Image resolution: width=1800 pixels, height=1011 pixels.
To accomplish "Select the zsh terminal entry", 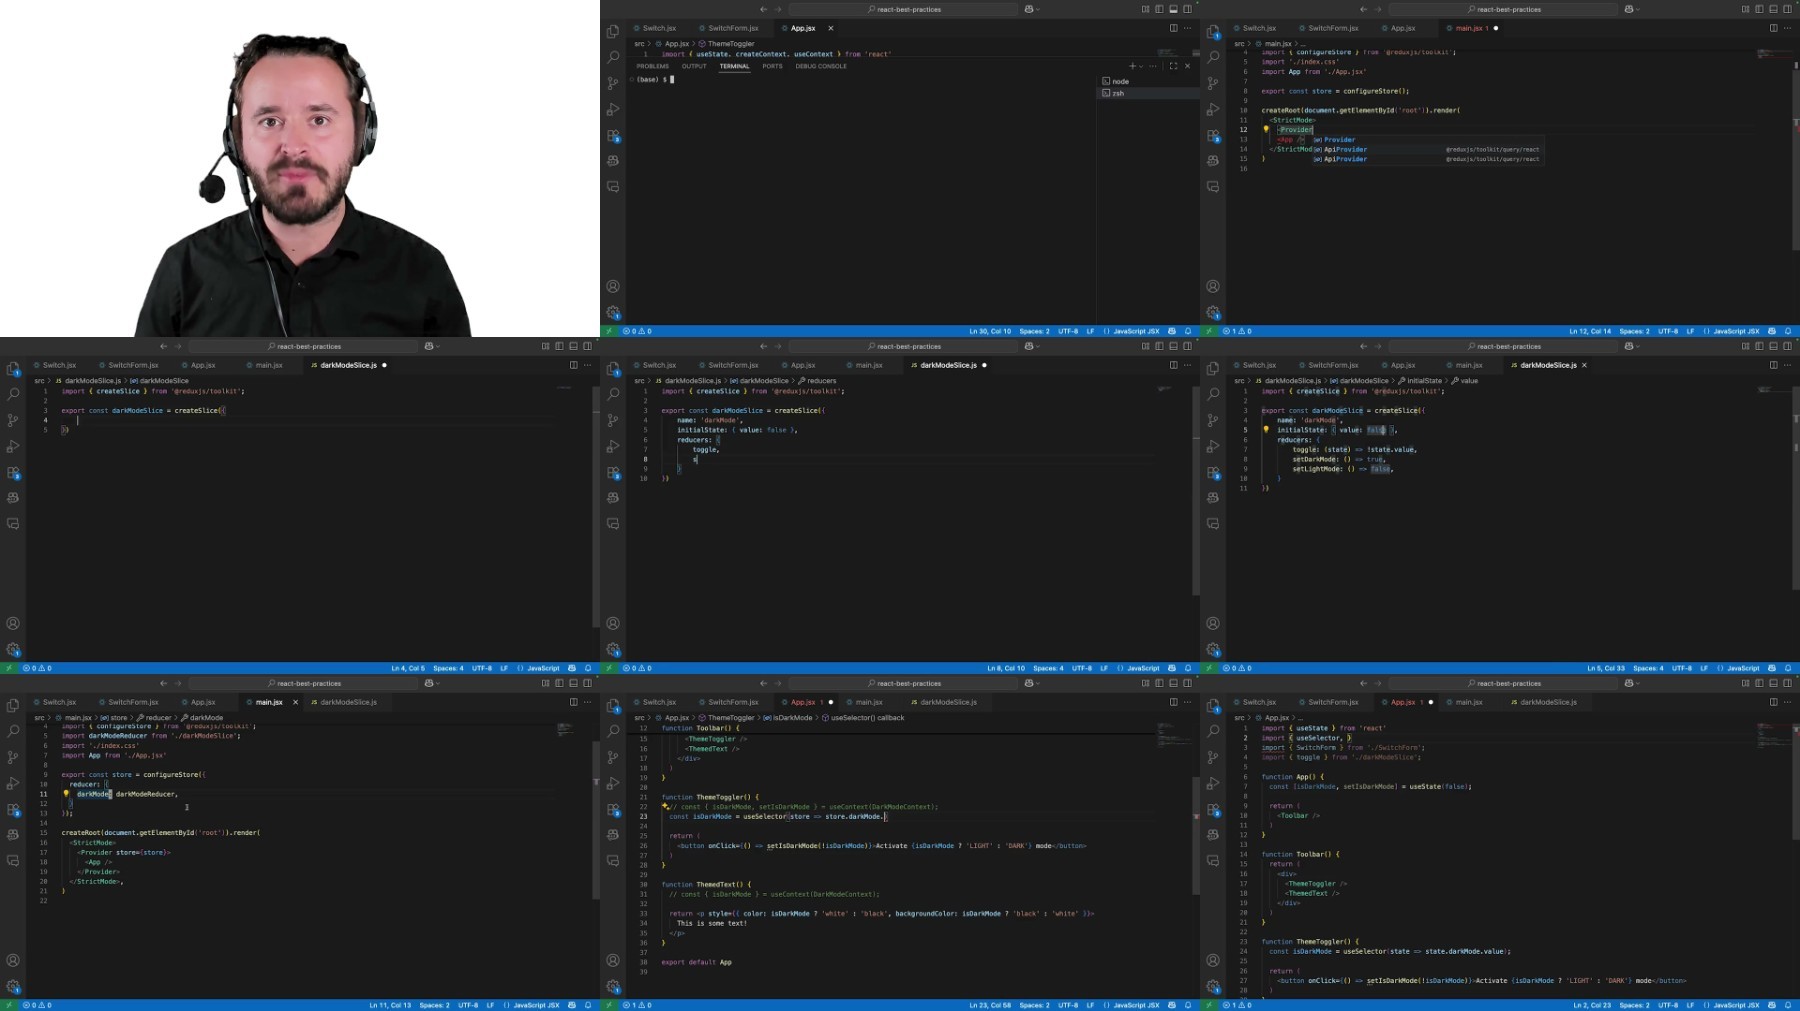I will [x=1148, y=93].
